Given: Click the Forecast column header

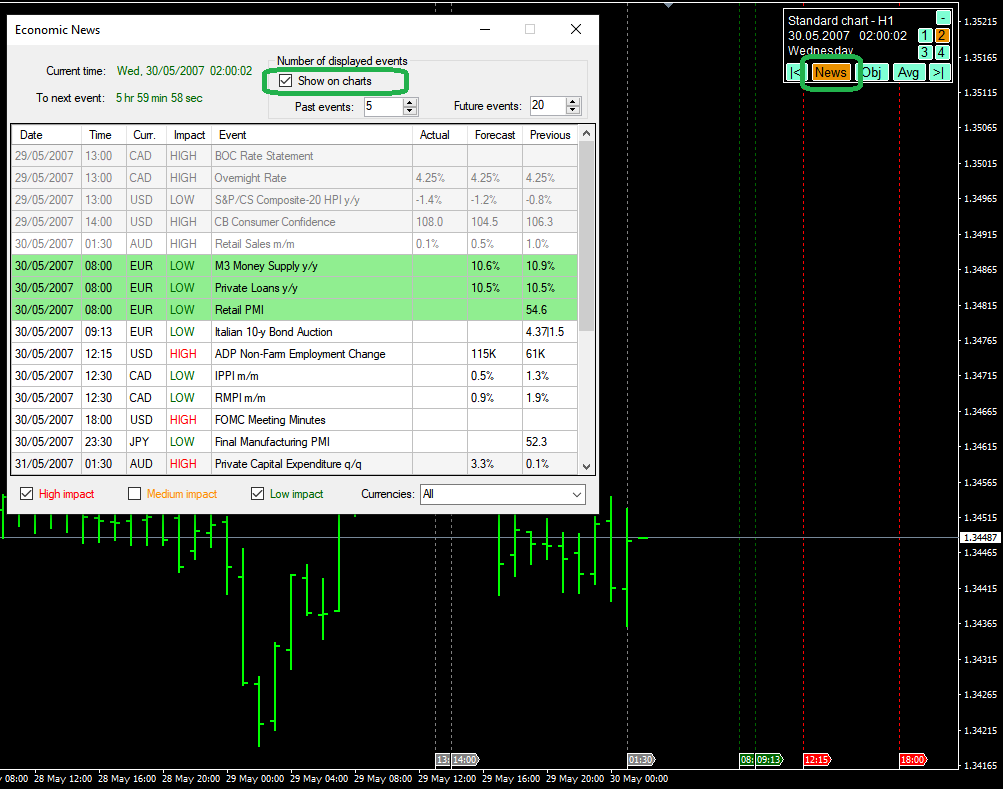Looking at the screenshot, I should [x=495, y=135].
